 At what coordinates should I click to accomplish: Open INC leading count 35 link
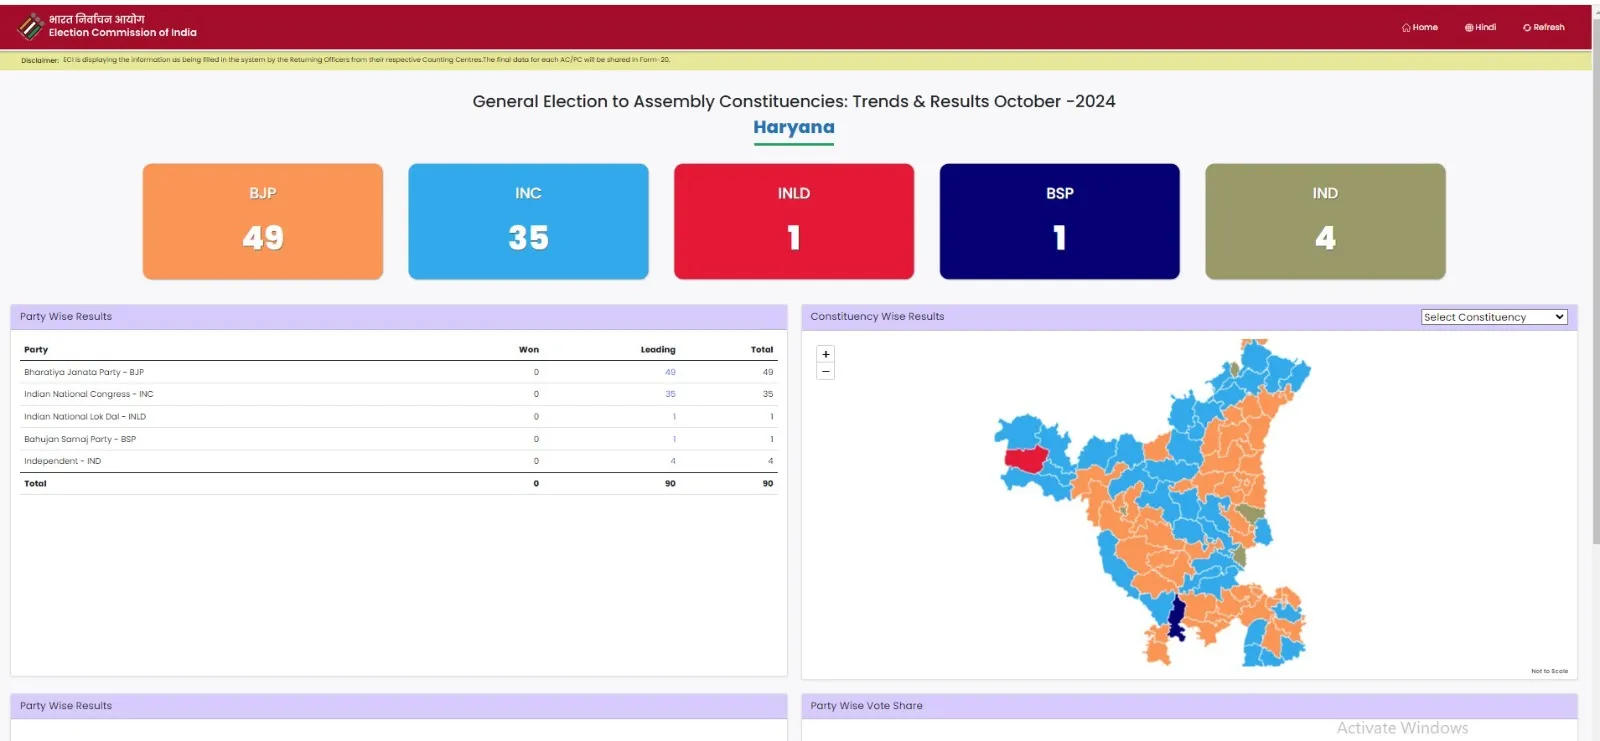tap(670, 394)
